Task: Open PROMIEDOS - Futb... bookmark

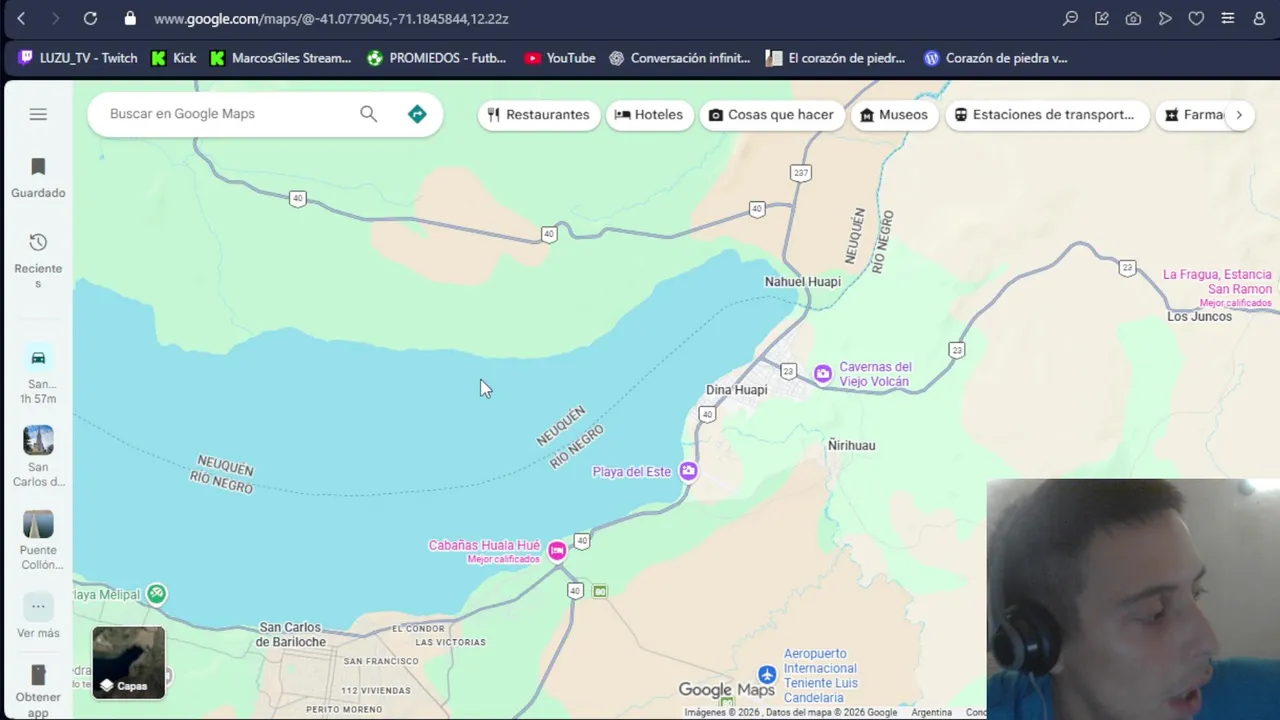Action: (437, 58)
